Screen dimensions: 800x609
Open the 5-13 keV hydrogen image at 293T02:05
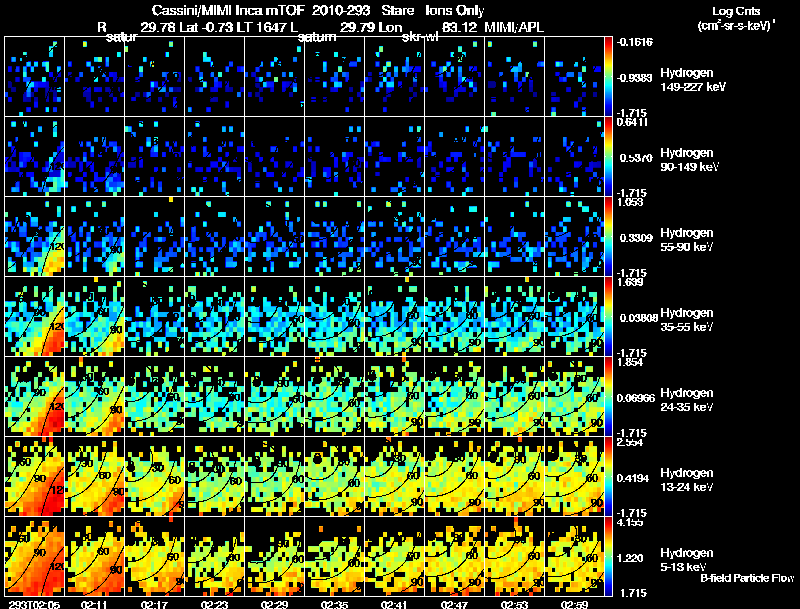35,556
